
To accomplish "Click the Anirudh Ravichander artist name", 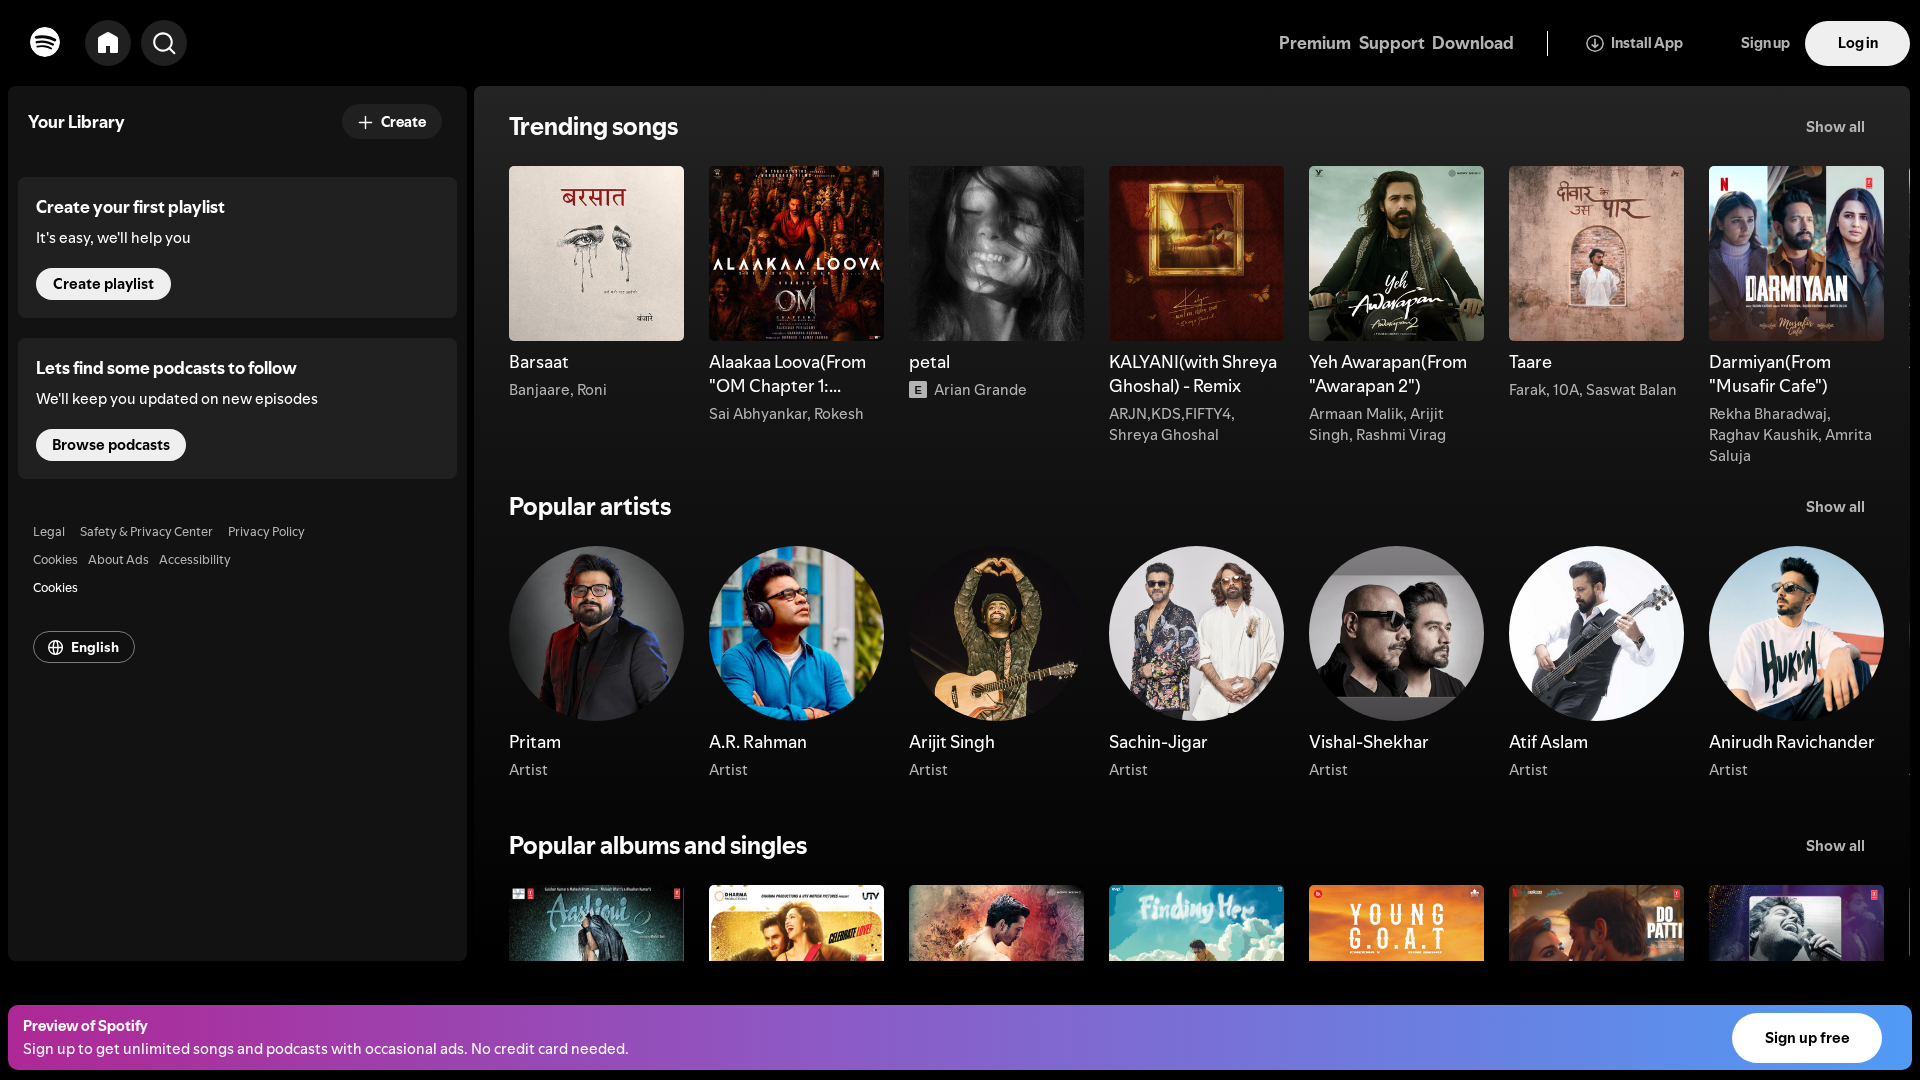I will (1792, 742).
